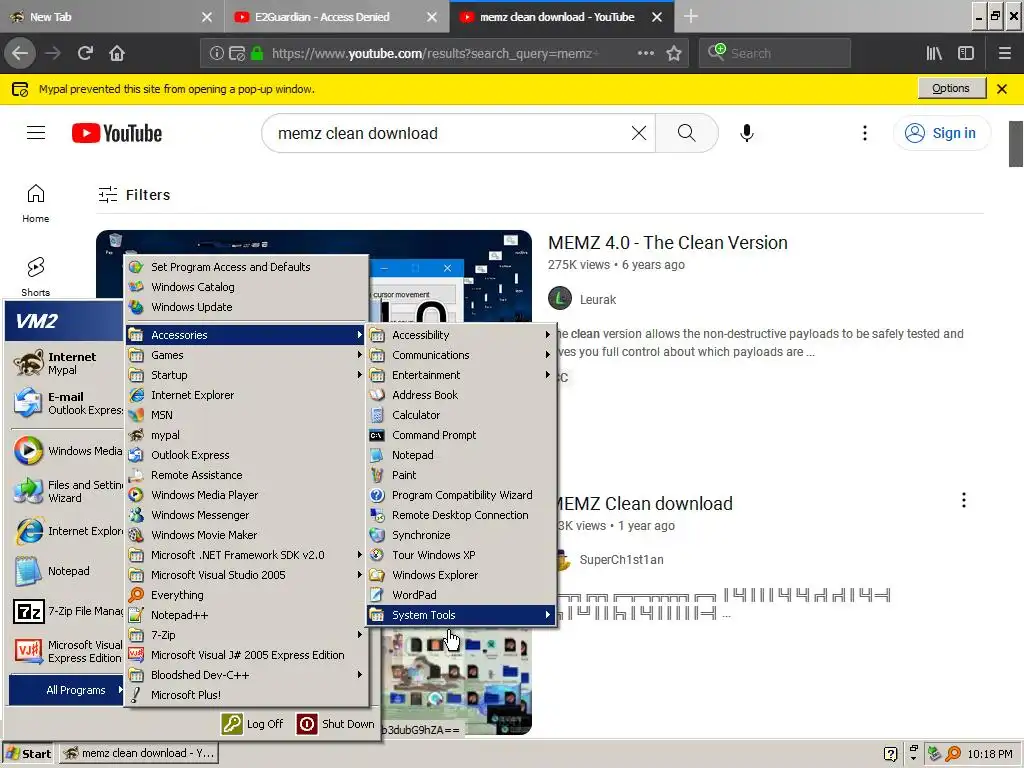
Task: Open Paint from the Accessories menu
Action: (x=404, y=475)
